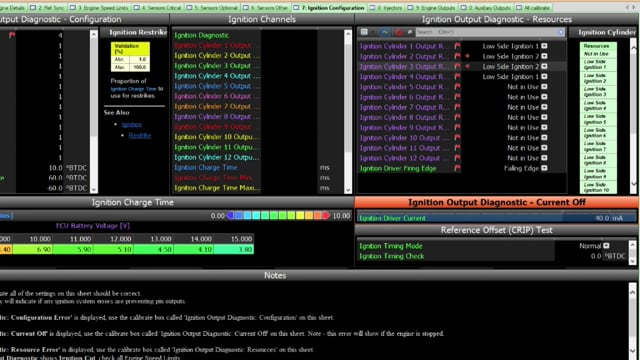Click red flag icon for Ignition Cylinder 4 Output Resource
Image resolution: width=640 pixels, height=360 pixels.
[457, 77]
